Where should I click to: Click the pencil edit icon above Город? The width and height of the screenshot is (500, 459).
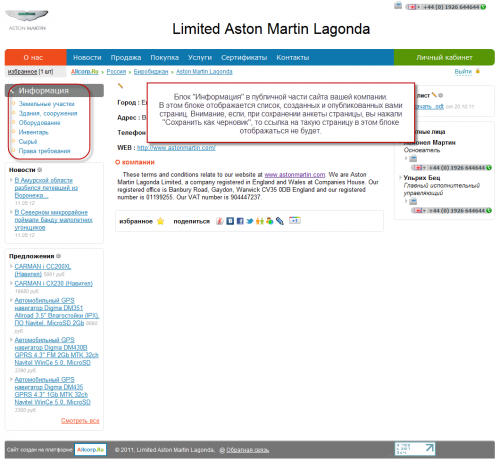(x=121, y=86)
